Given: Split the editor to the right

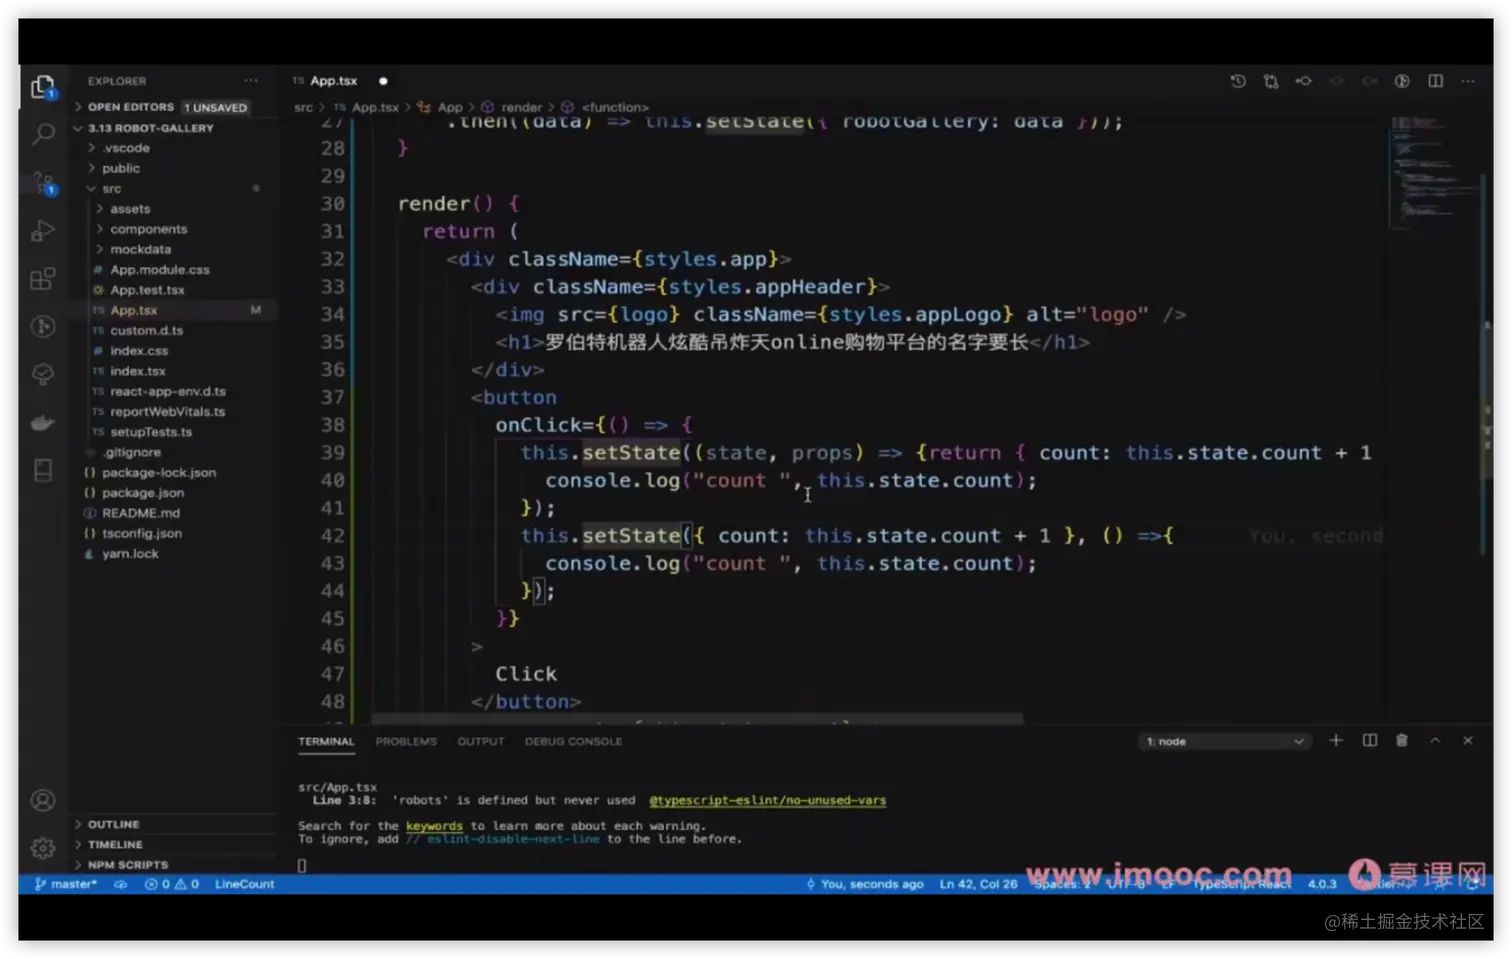Looking at the screenshot, I should tap(1435, 81).
